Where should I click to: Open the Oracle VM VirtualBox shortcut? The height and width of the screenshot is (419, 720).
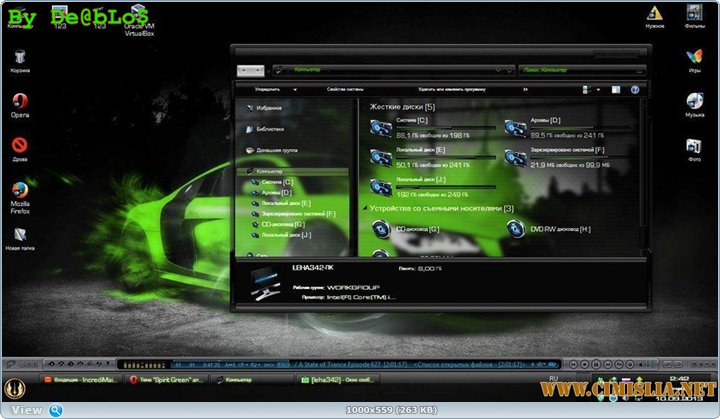139,21
